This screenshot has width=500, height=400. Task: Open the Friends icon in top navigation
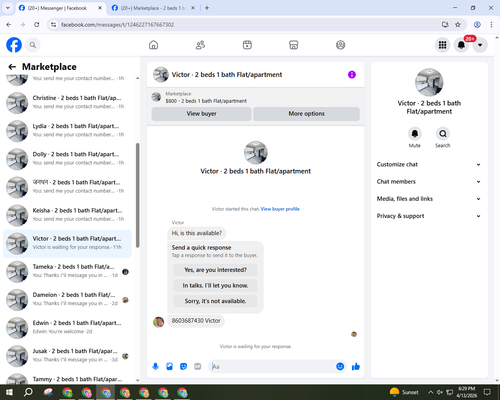point(200,45)
